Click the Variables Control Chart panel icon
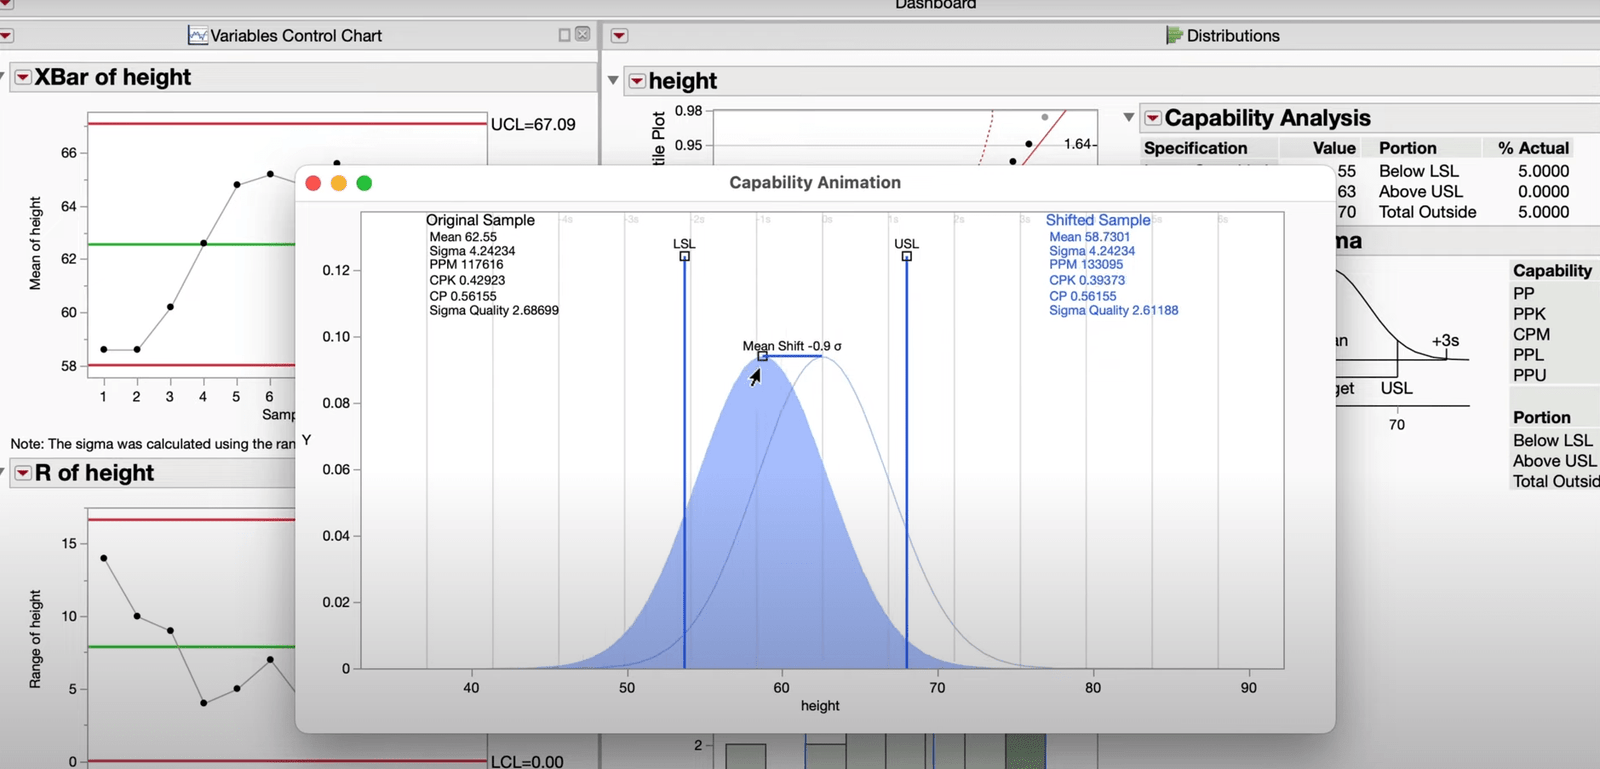 pos(198,35)
